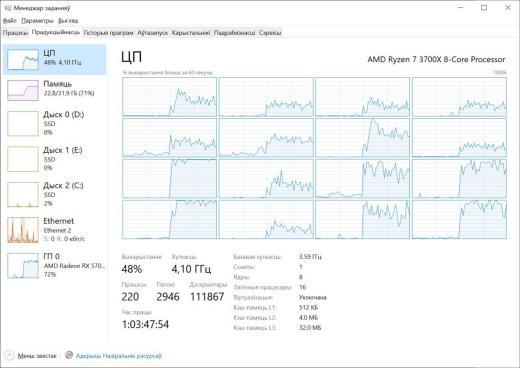Switch to the Працэсы tab
Image resolution: width=520 pixels, height=368 pixels.
pyautogui.click(x=15, y=33)
